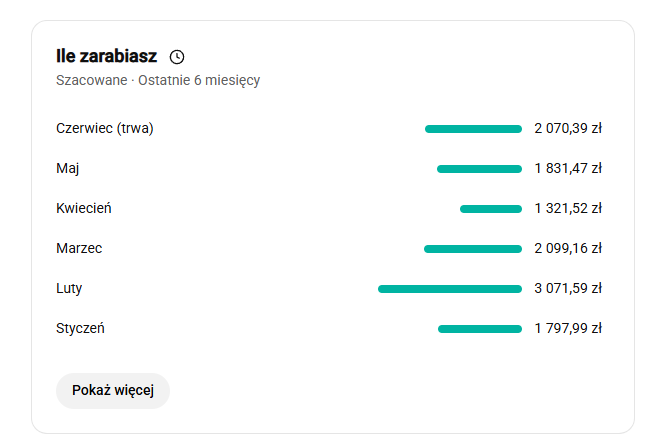Select the Maj month label
This screenshot has height=435, width=652.
(x=67, y=168)
